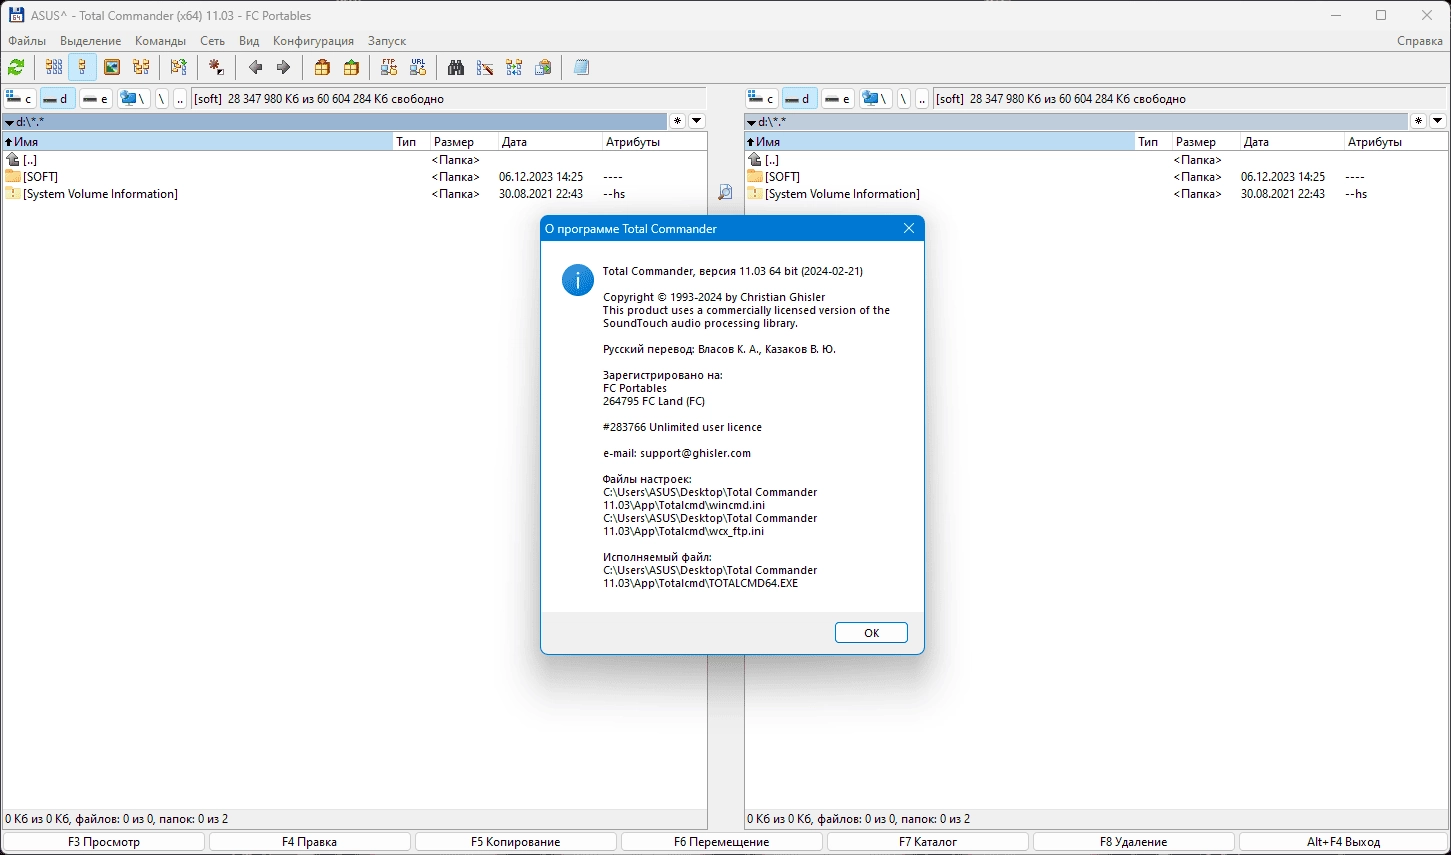Click Alt+F4 Выход button
The height and width of the screenshot is (855, 1451).
[1343, 842]
